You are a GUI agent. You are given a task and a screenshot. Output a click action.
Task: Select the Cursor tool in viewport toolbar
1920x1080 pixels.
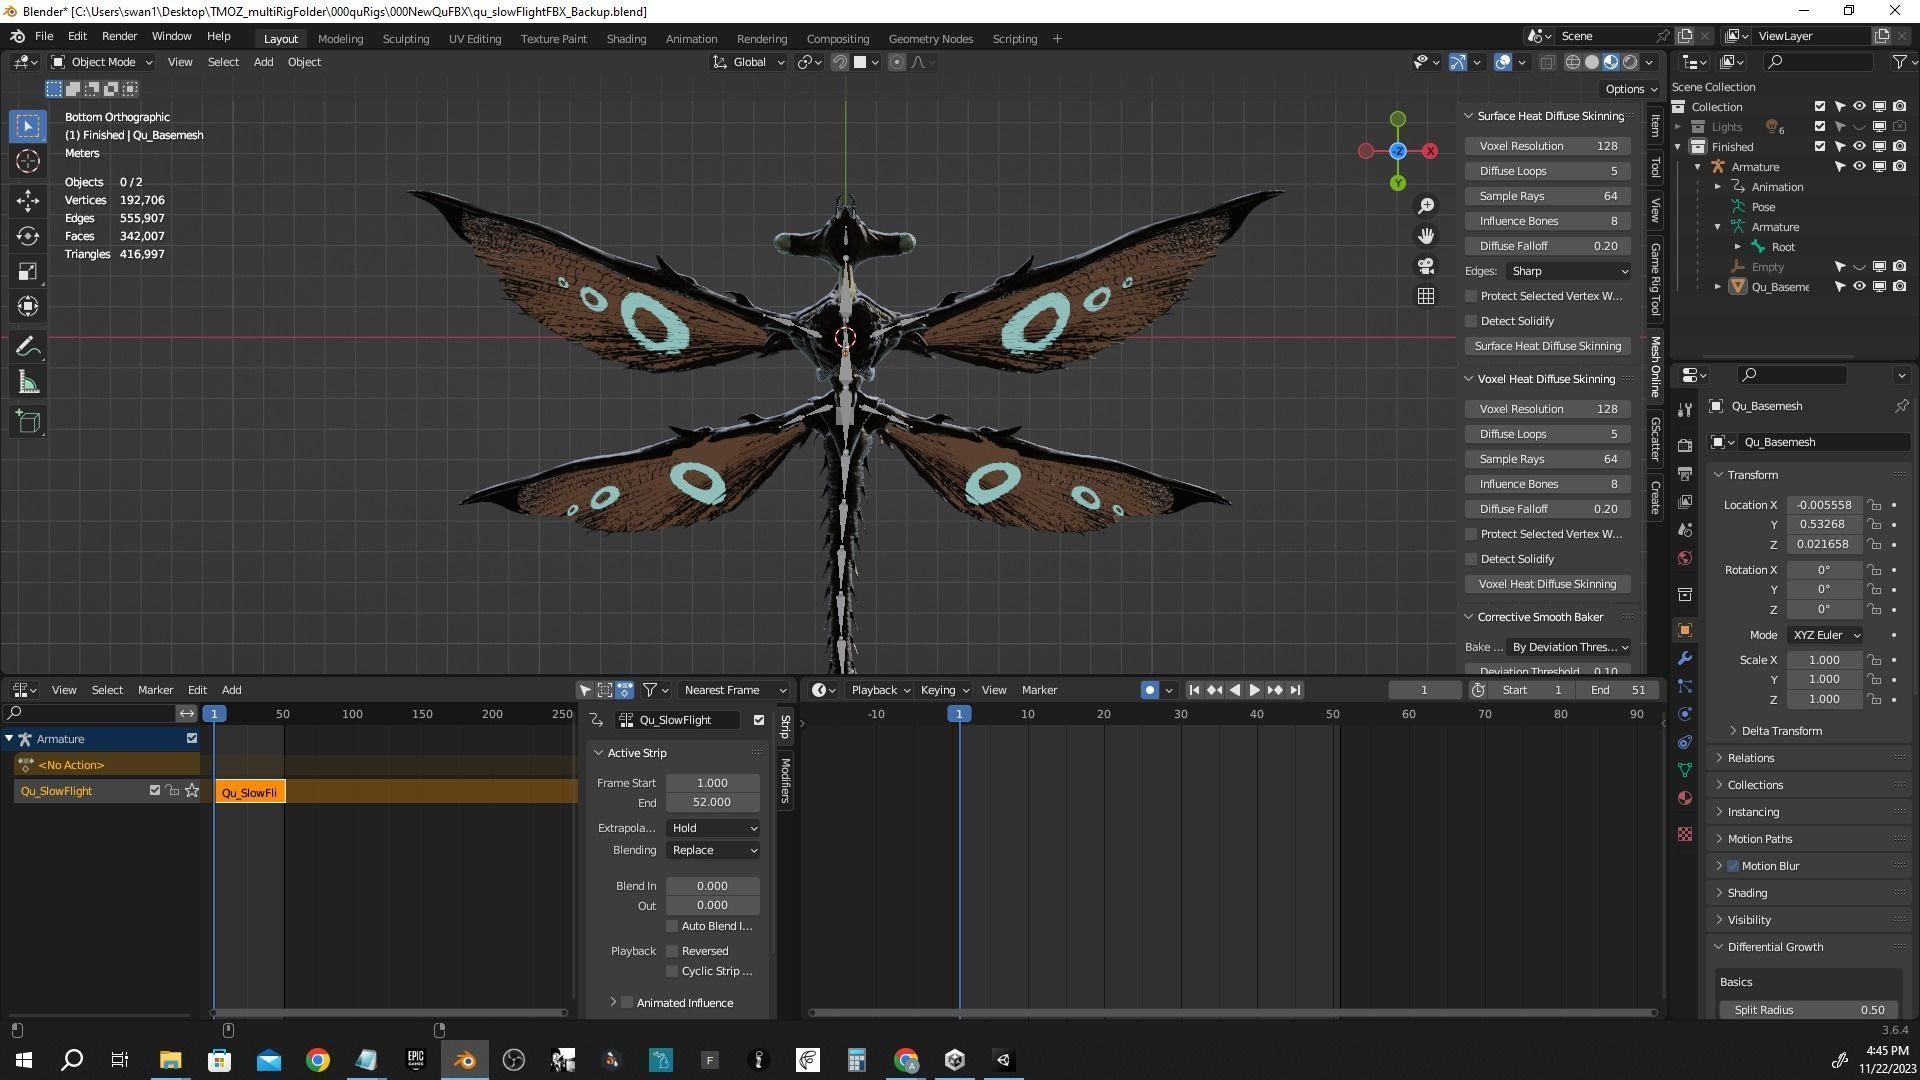click(x=28, y=161)
